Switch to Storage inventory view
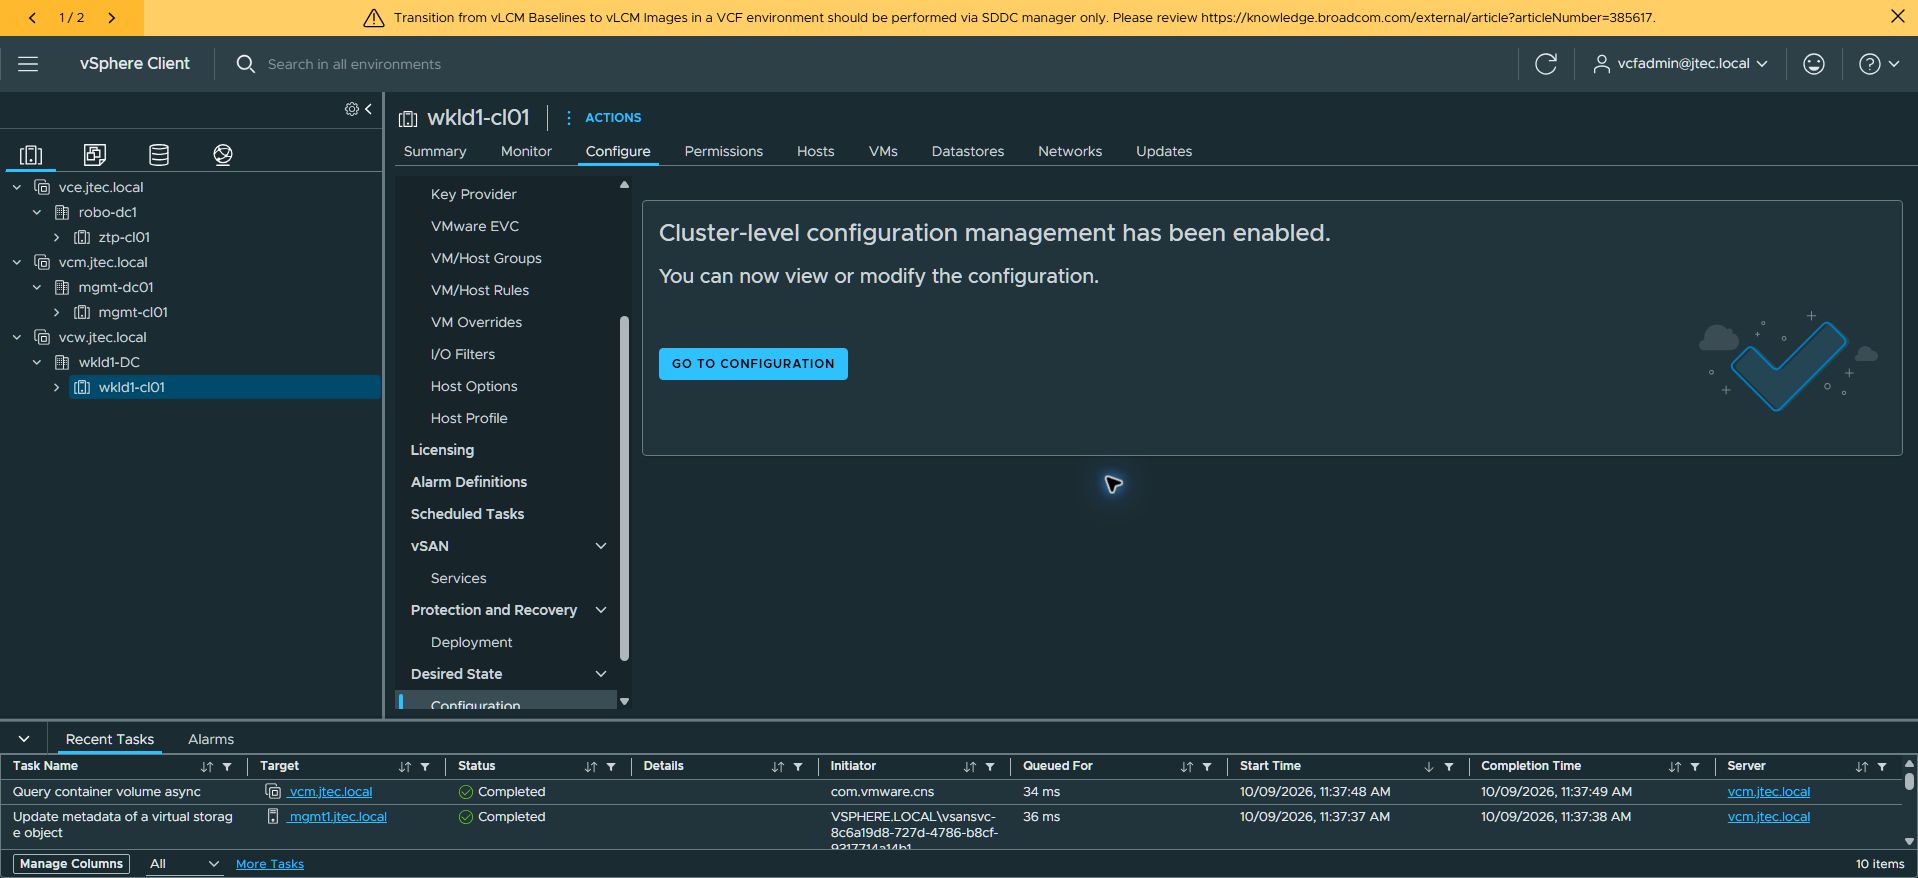The height and width of the screenshot is (878, 1918). 159,155
